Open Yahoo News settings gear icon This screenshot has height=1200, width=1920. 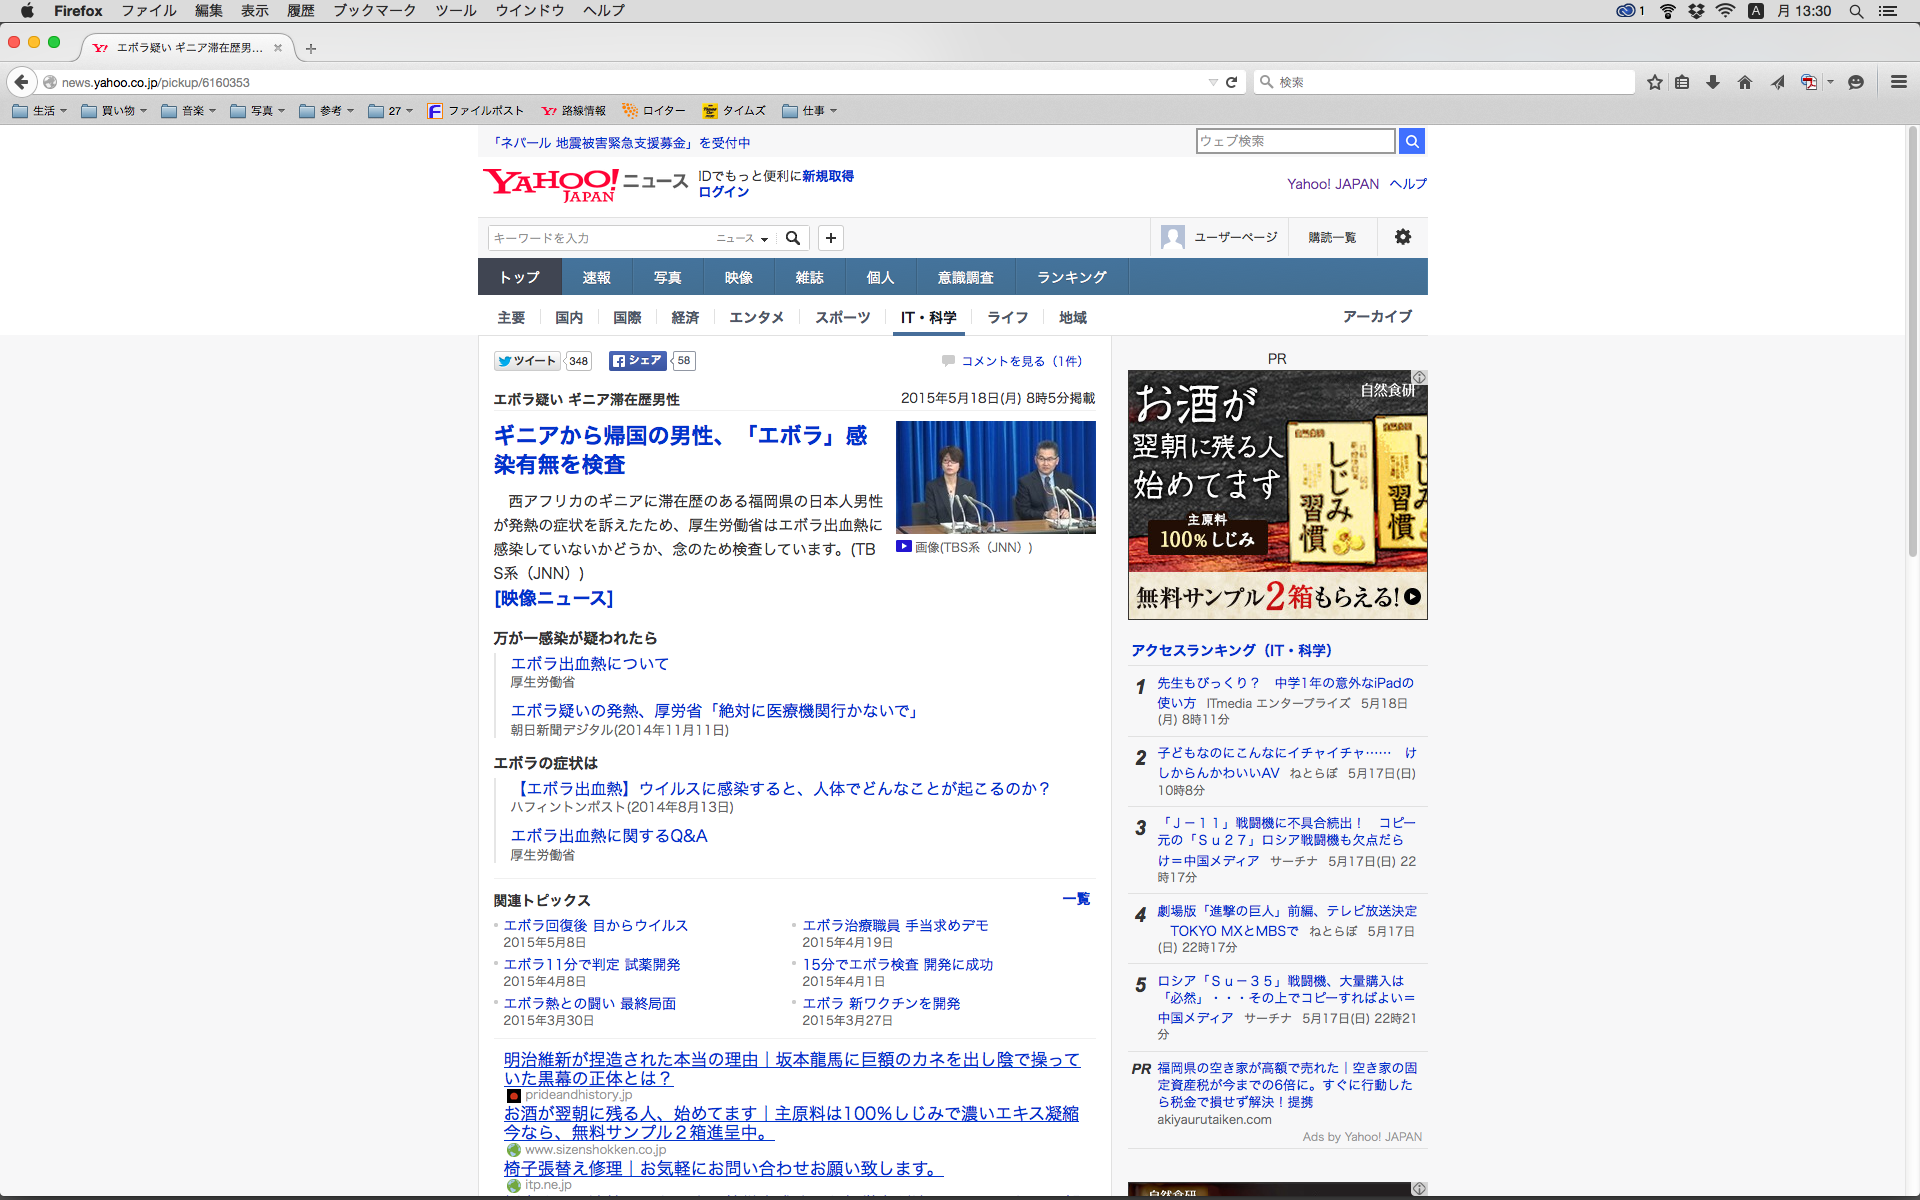(x=1403, y=237)
